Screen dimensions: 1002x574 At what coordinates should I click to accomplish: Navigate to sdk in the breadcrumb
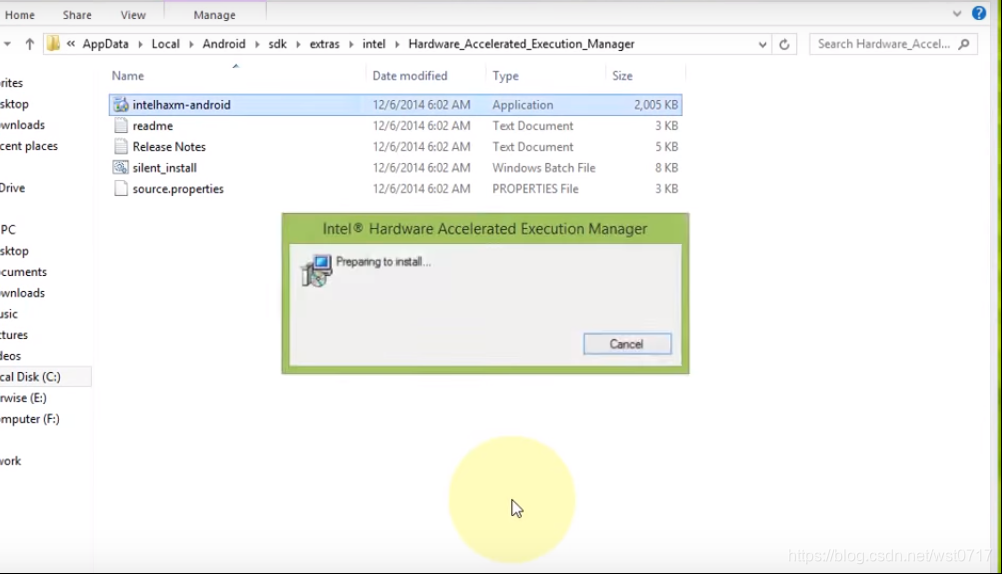[x=277, y=44]
